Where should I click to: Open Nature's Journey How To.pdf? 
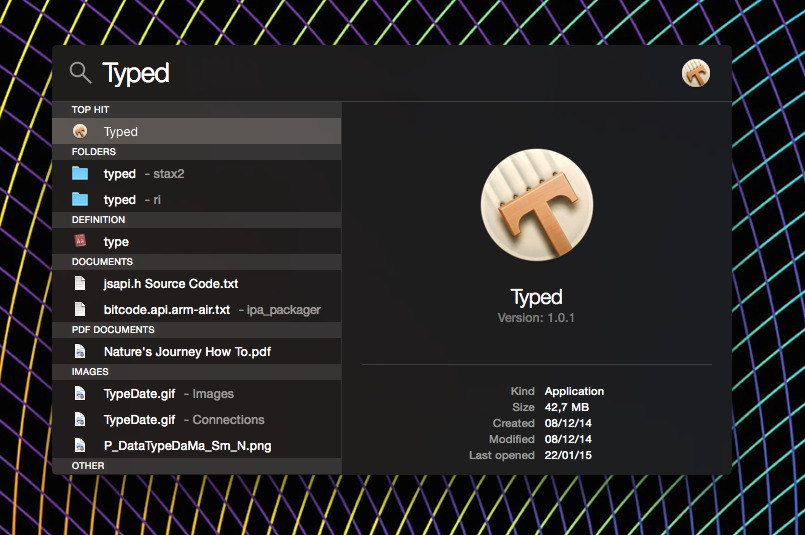coord(187,352)
